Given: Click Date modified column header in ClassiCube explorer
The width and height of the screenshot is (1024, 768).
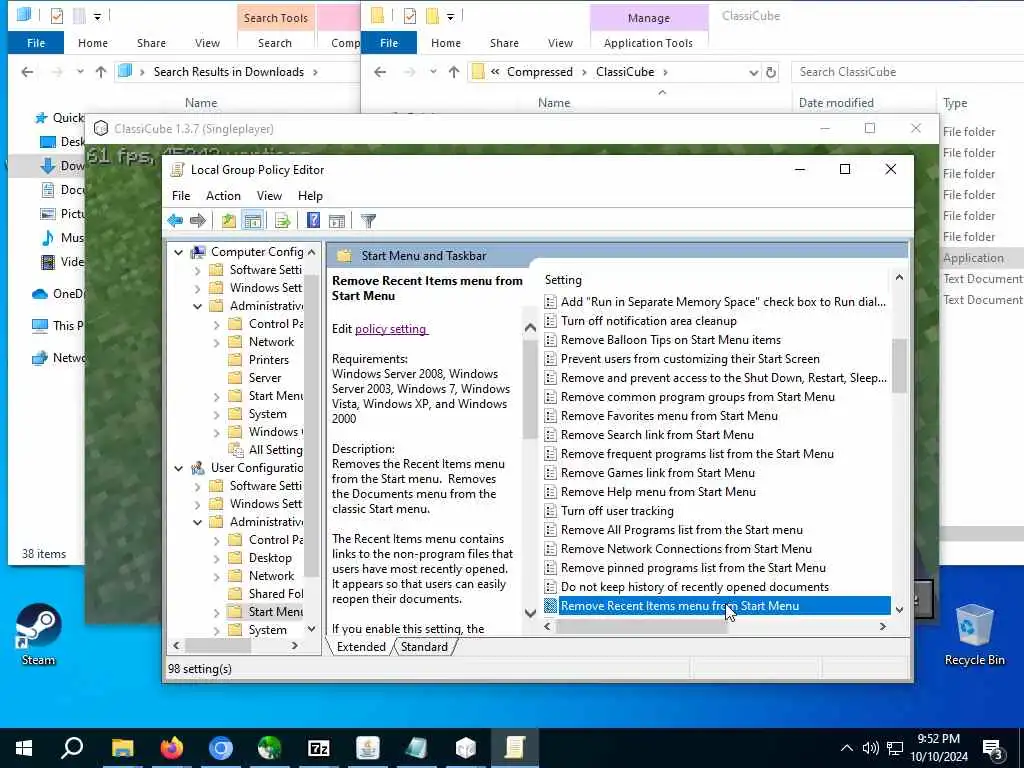Looking at the screenshot, I should 836,103.
